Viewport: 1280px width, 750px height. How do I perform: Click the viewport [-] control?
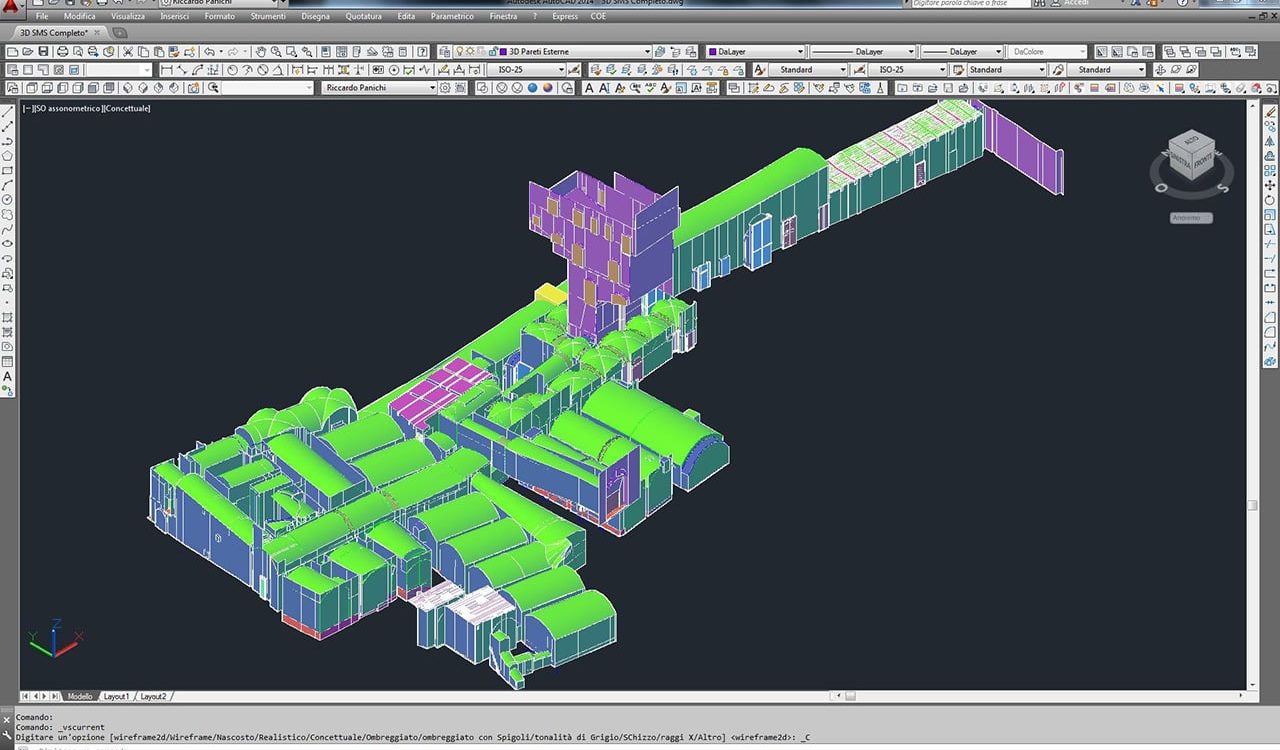27,108
